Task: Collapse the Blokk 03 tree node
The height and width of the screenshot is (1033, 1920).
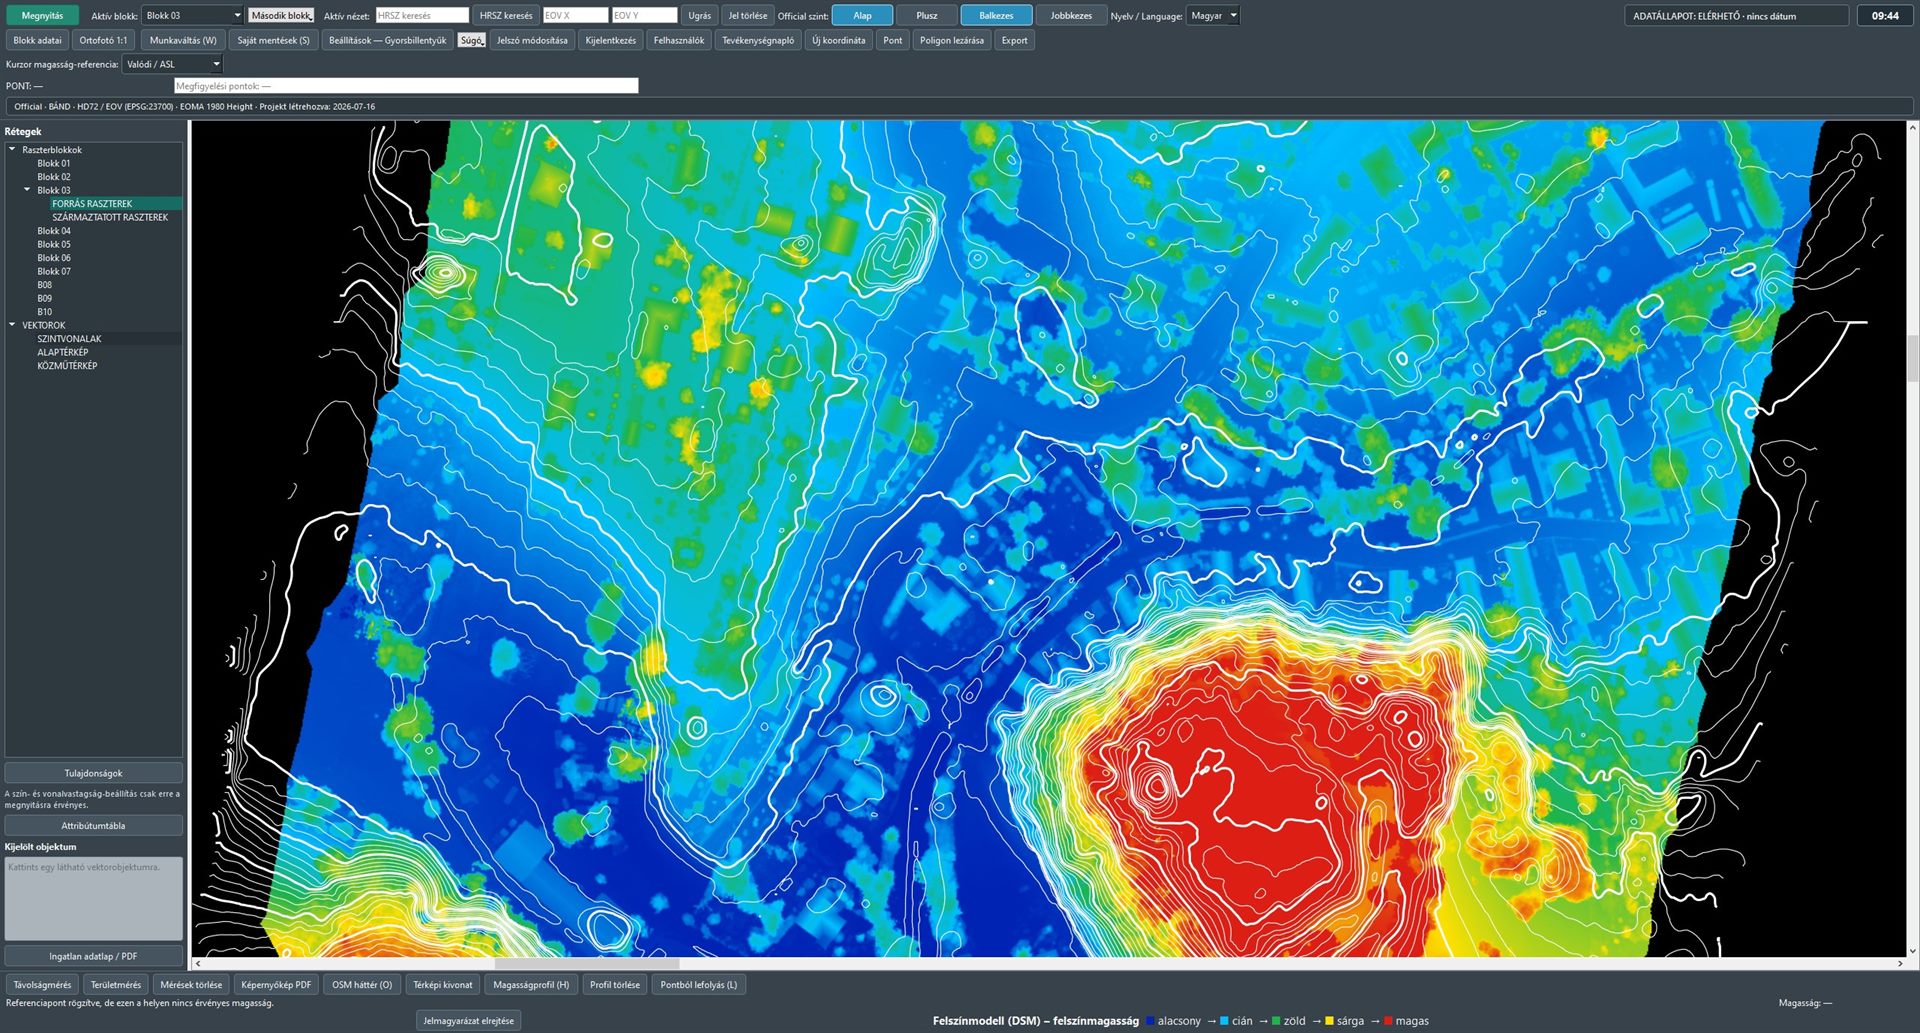Action: tap(28, 190)
